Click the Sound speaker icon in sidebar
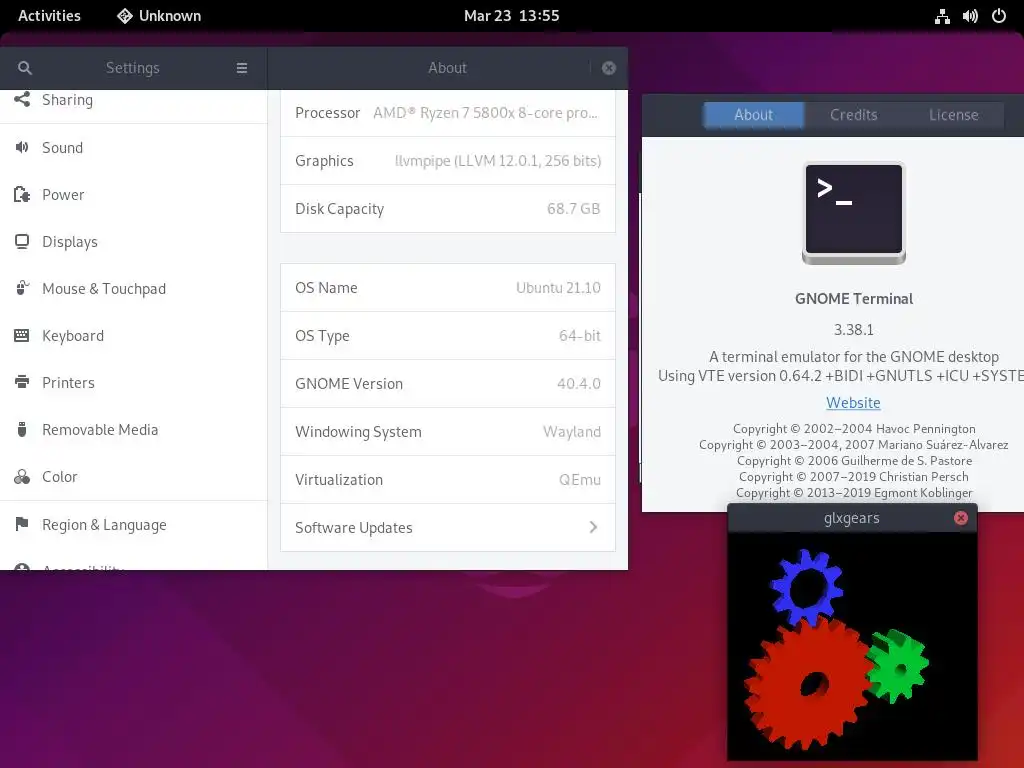 pos(22,148)
